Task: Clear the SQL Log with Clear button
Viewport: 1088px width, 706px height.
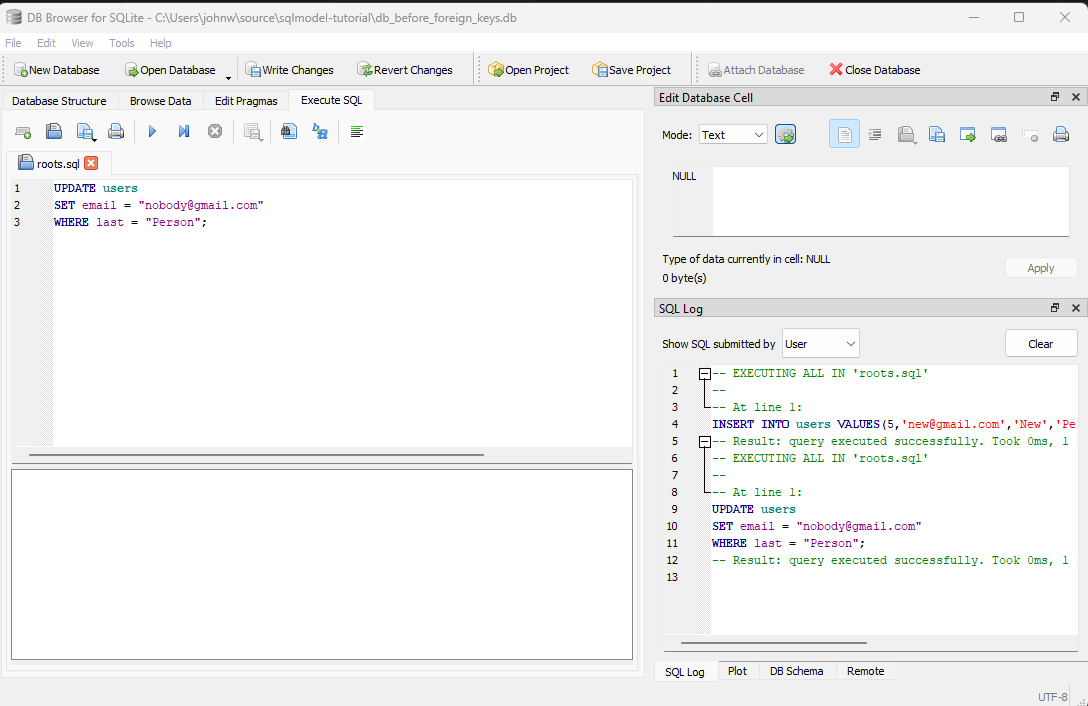Action: (1041, 344)
